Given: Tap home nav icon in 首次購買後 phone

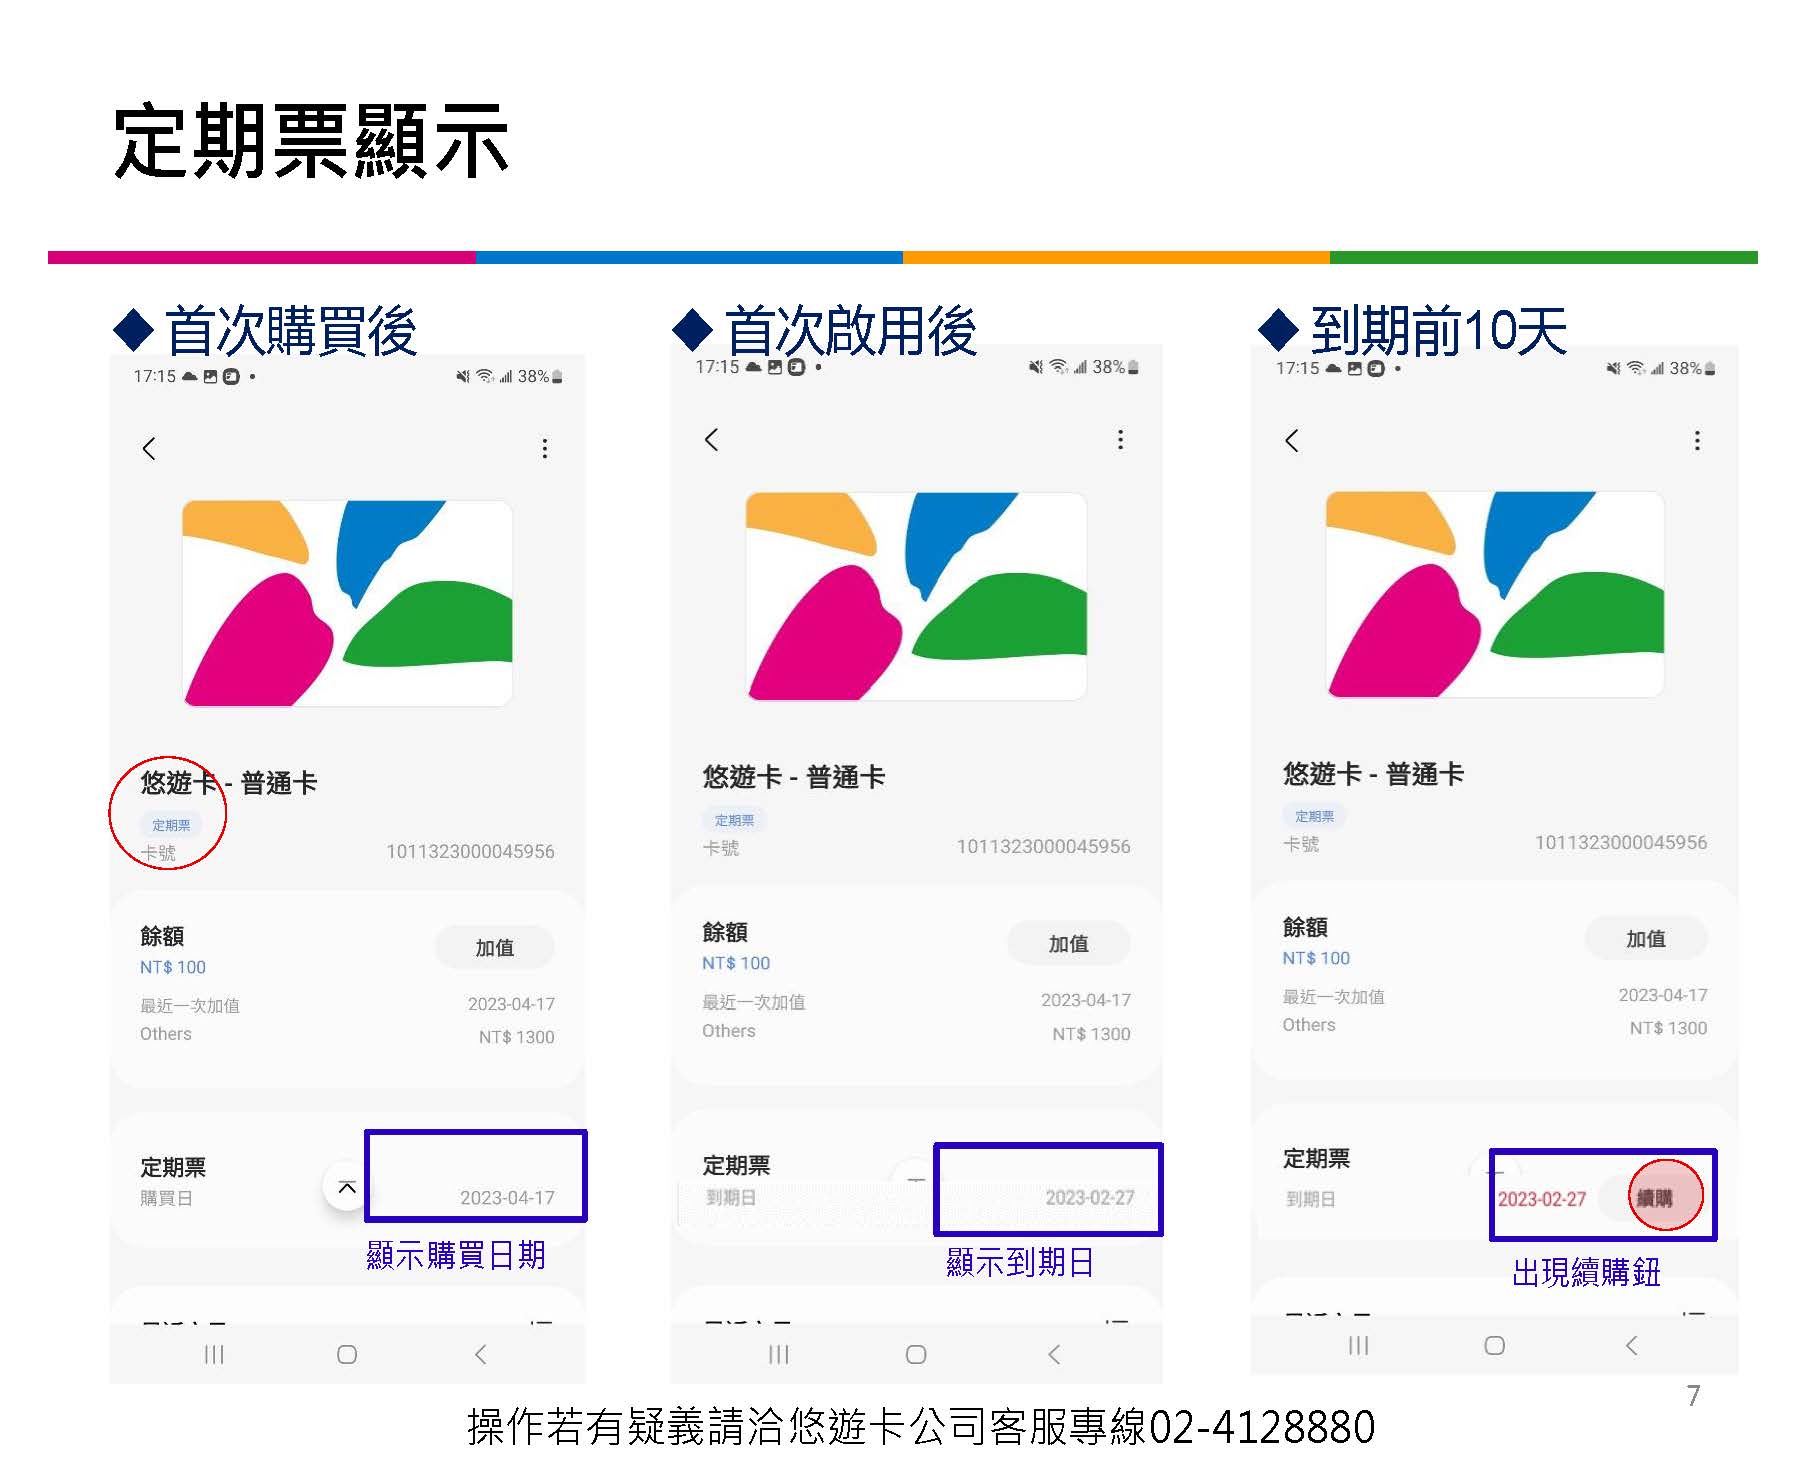Looking at the screenshot, I should pos(347,1354).
